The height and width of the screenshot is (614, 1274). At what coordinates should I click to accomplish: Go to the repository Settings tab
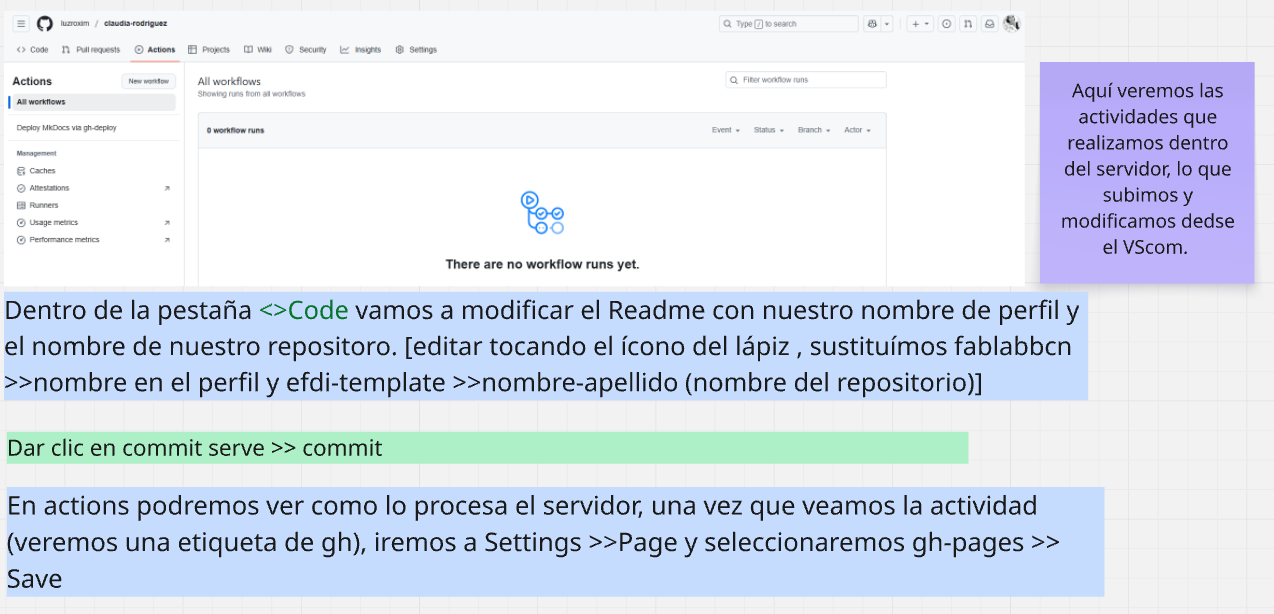click(x=416, y=50)
